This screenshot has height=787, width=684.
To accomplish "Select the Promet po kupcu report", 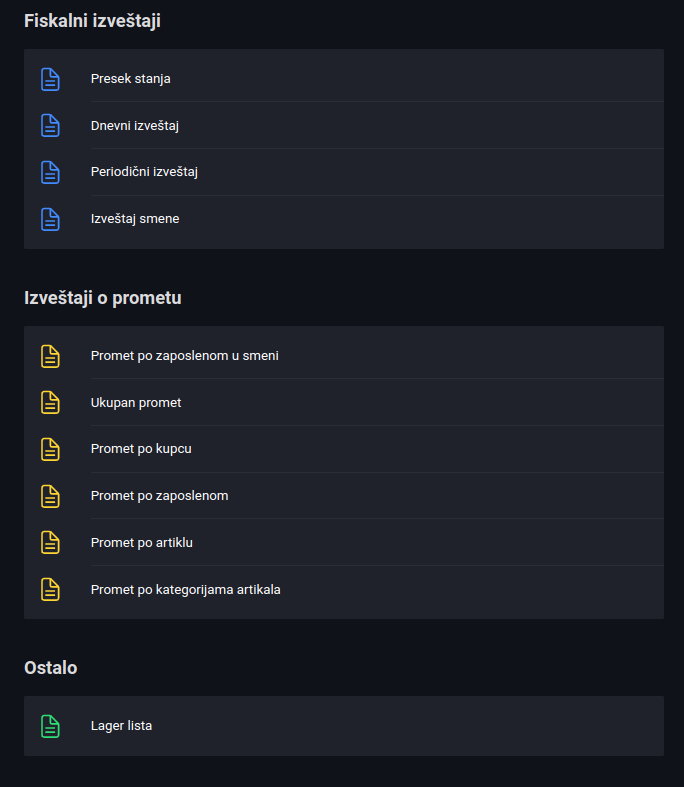I will (x=344, y=449).
